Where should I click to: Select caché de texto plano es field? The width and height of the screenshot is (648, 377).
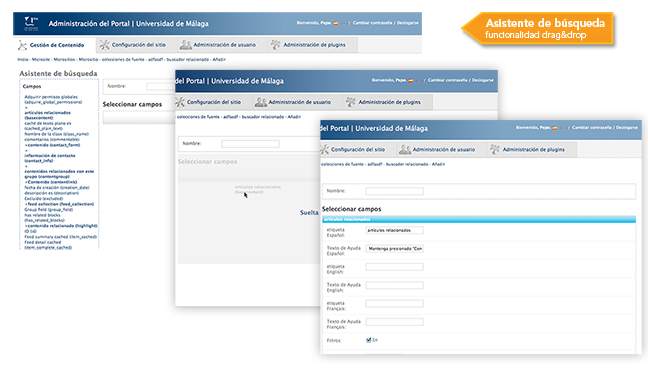(x=48, y=126)
